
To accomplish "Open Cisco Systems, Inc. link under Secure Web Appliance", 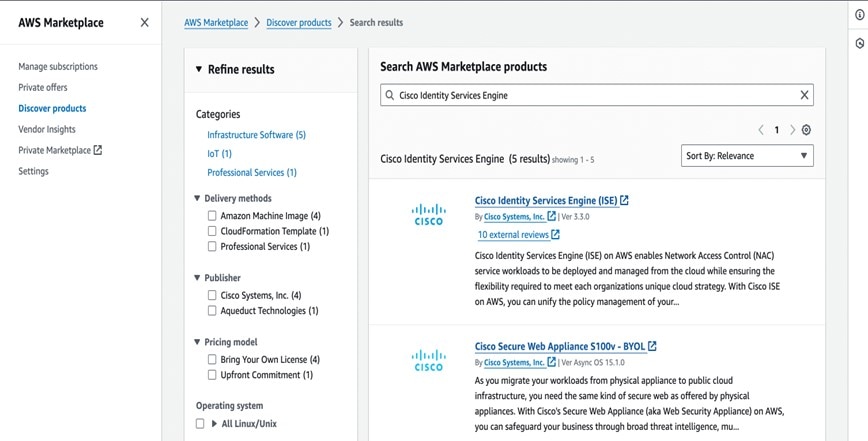I will (514, 362).
